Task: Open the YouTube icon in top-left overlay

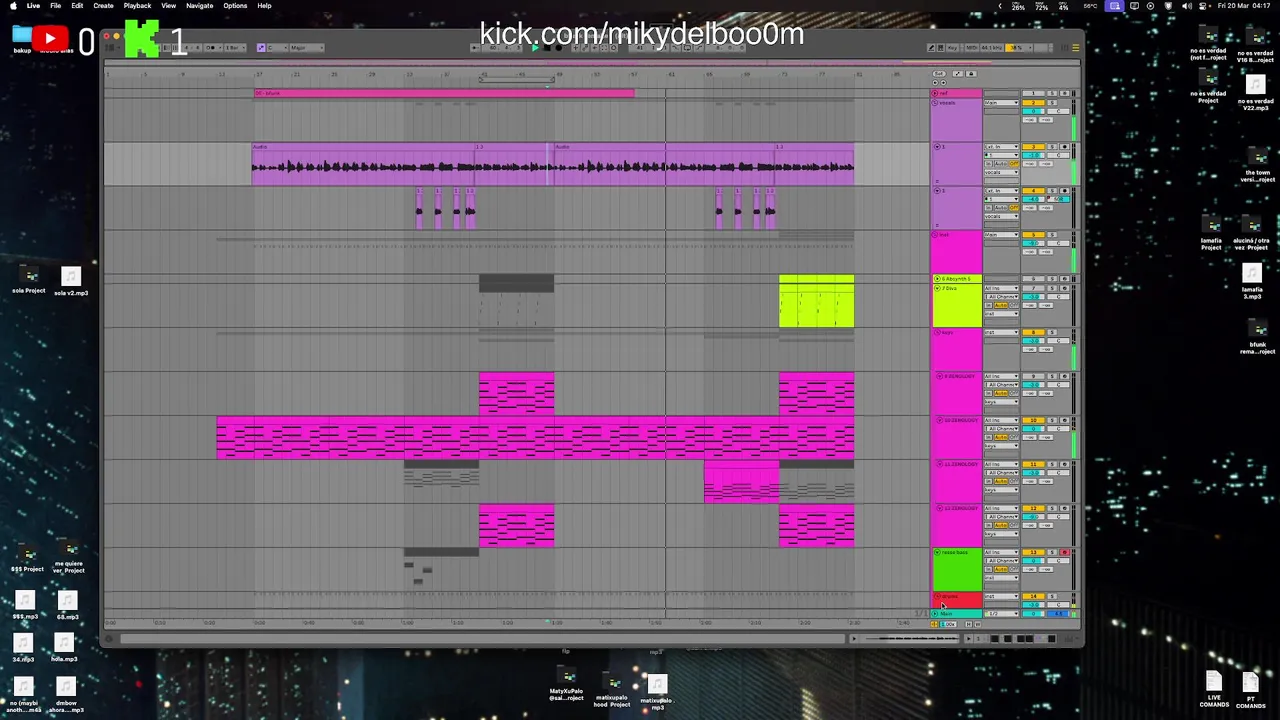Action: [49, 39]
